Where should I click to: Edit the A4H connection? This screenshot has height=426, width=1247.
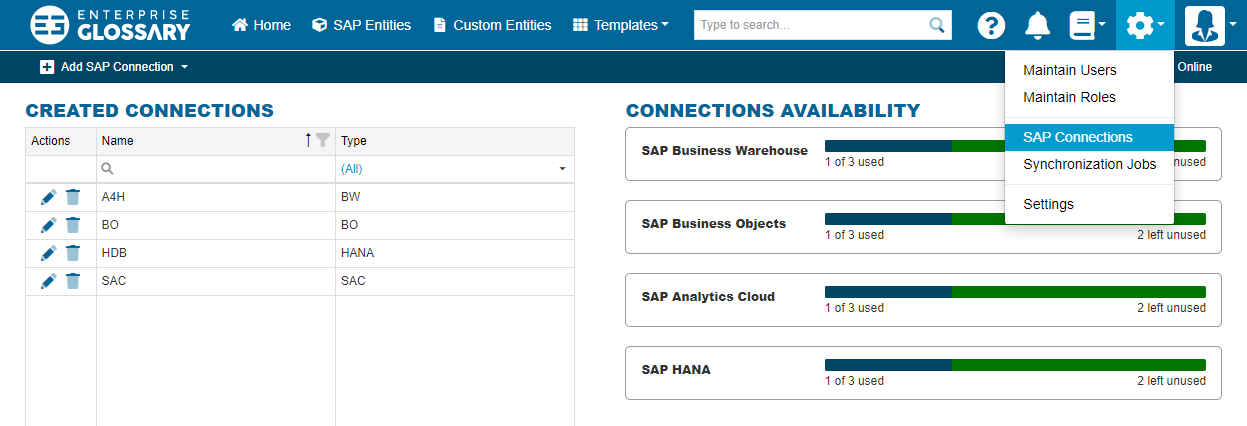click(x=48, y=197)
